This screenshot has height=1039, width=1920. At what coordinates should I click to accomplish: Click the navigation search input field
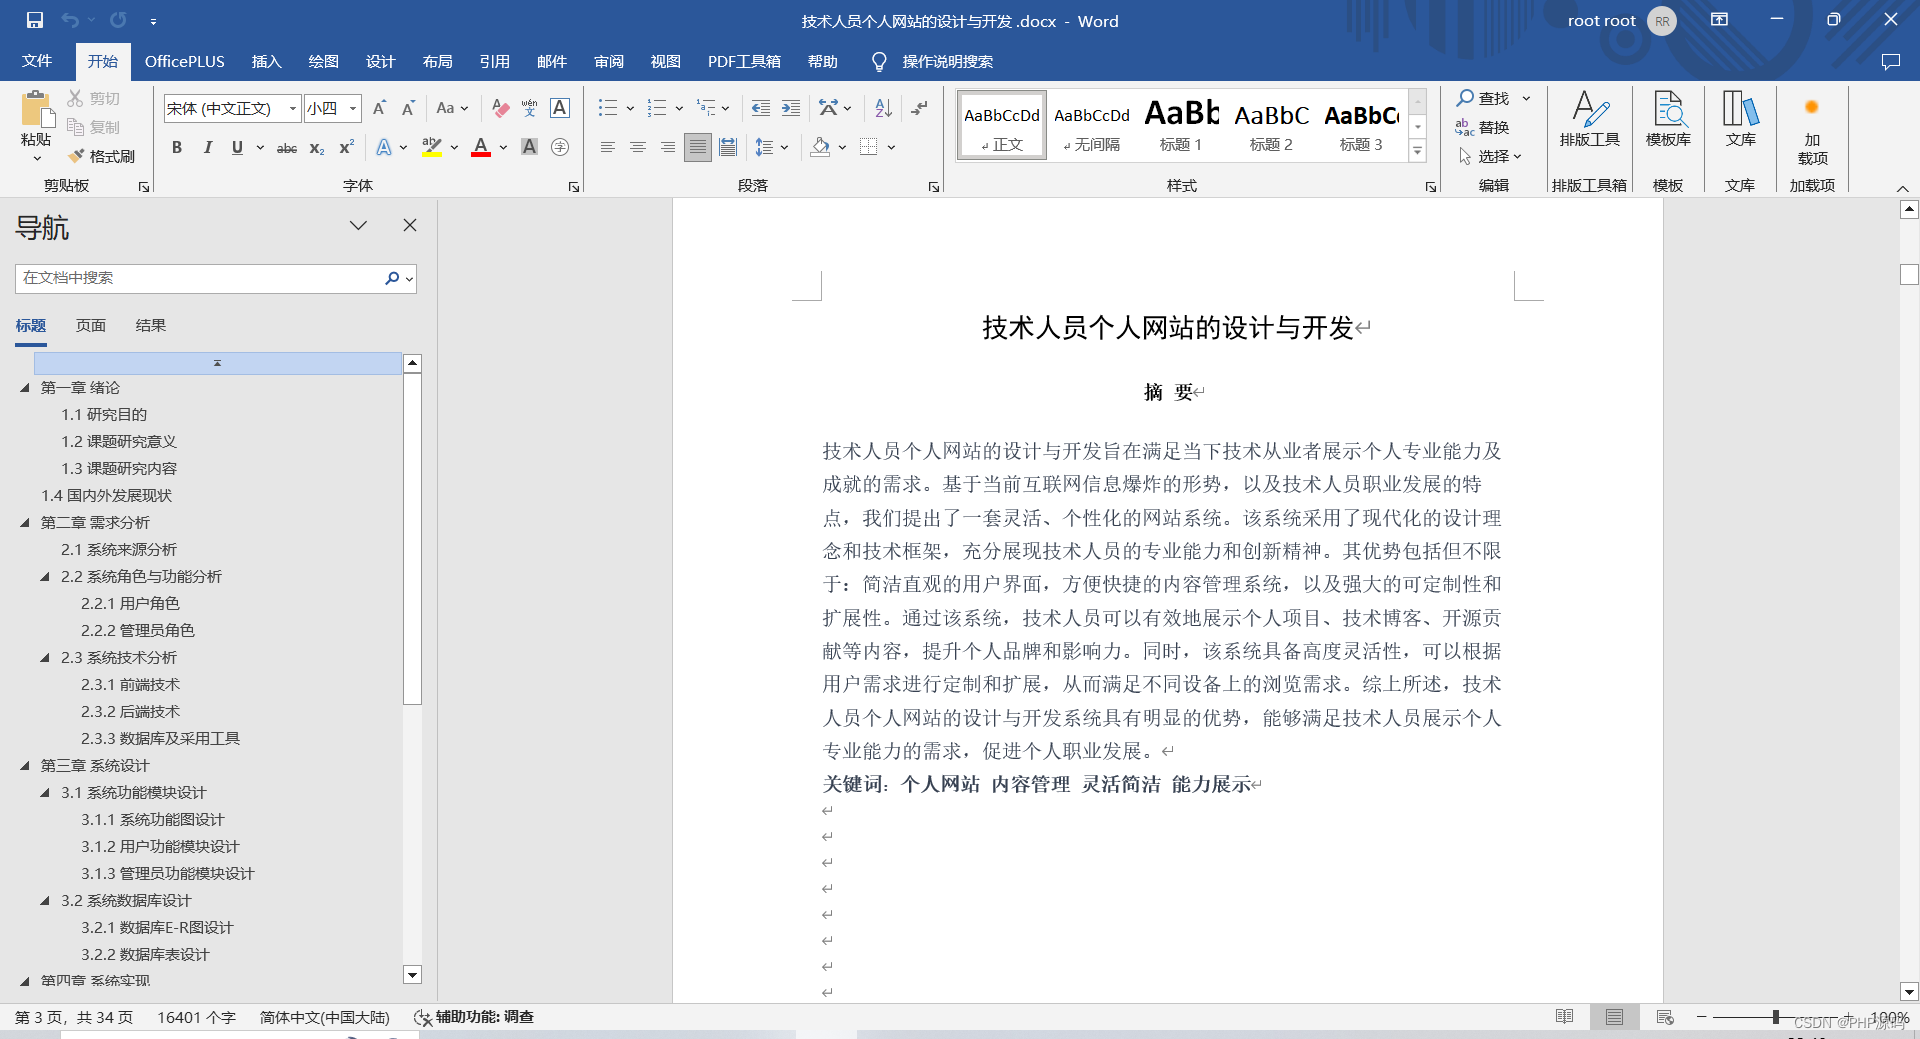tap(198, 278)
